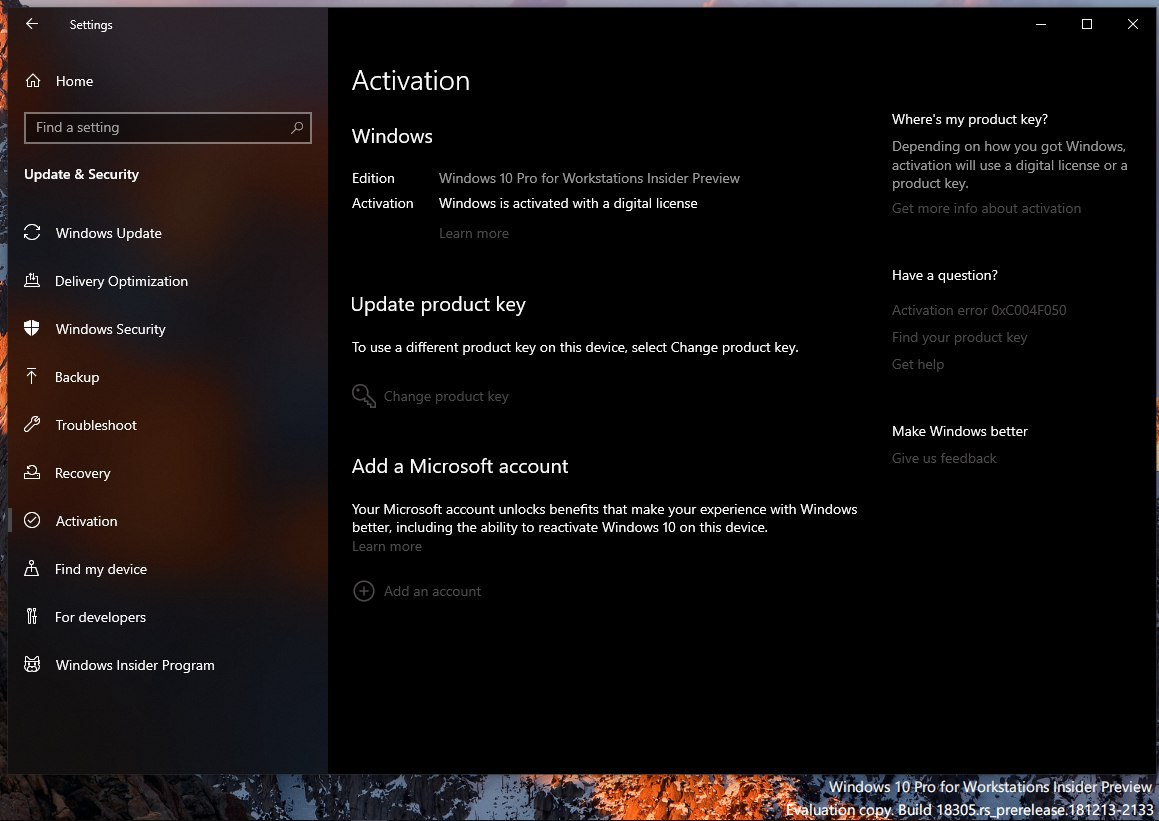The height and width of the screenshot is (821, 1159).
Task: Minimize the Settings window
Action: click(x=1041, y=24)
